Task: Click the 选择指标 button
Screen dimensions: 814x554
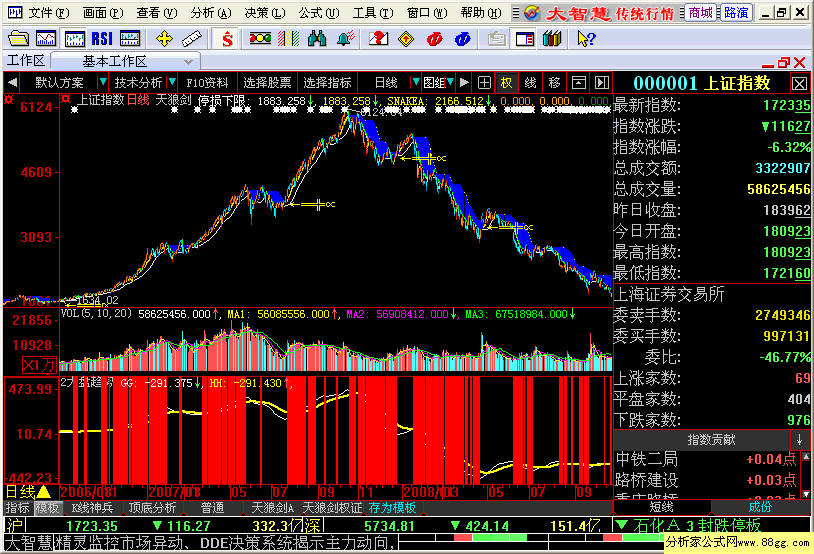Action: point(327,83)
